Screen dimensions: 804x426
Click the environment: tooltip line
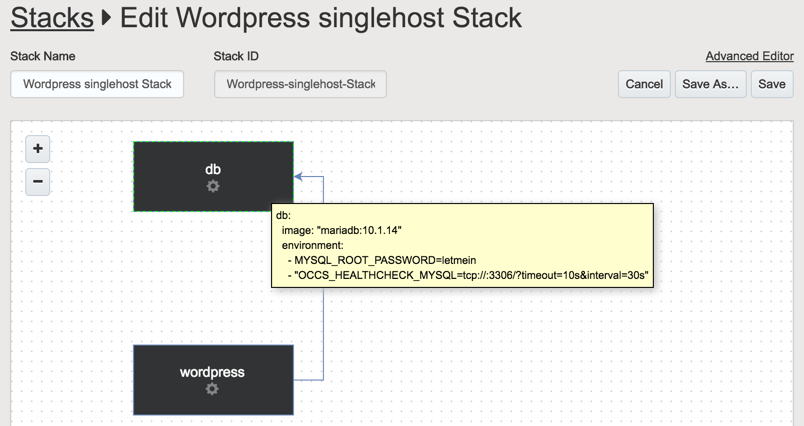pyautogui.click(x=313, y=246)
